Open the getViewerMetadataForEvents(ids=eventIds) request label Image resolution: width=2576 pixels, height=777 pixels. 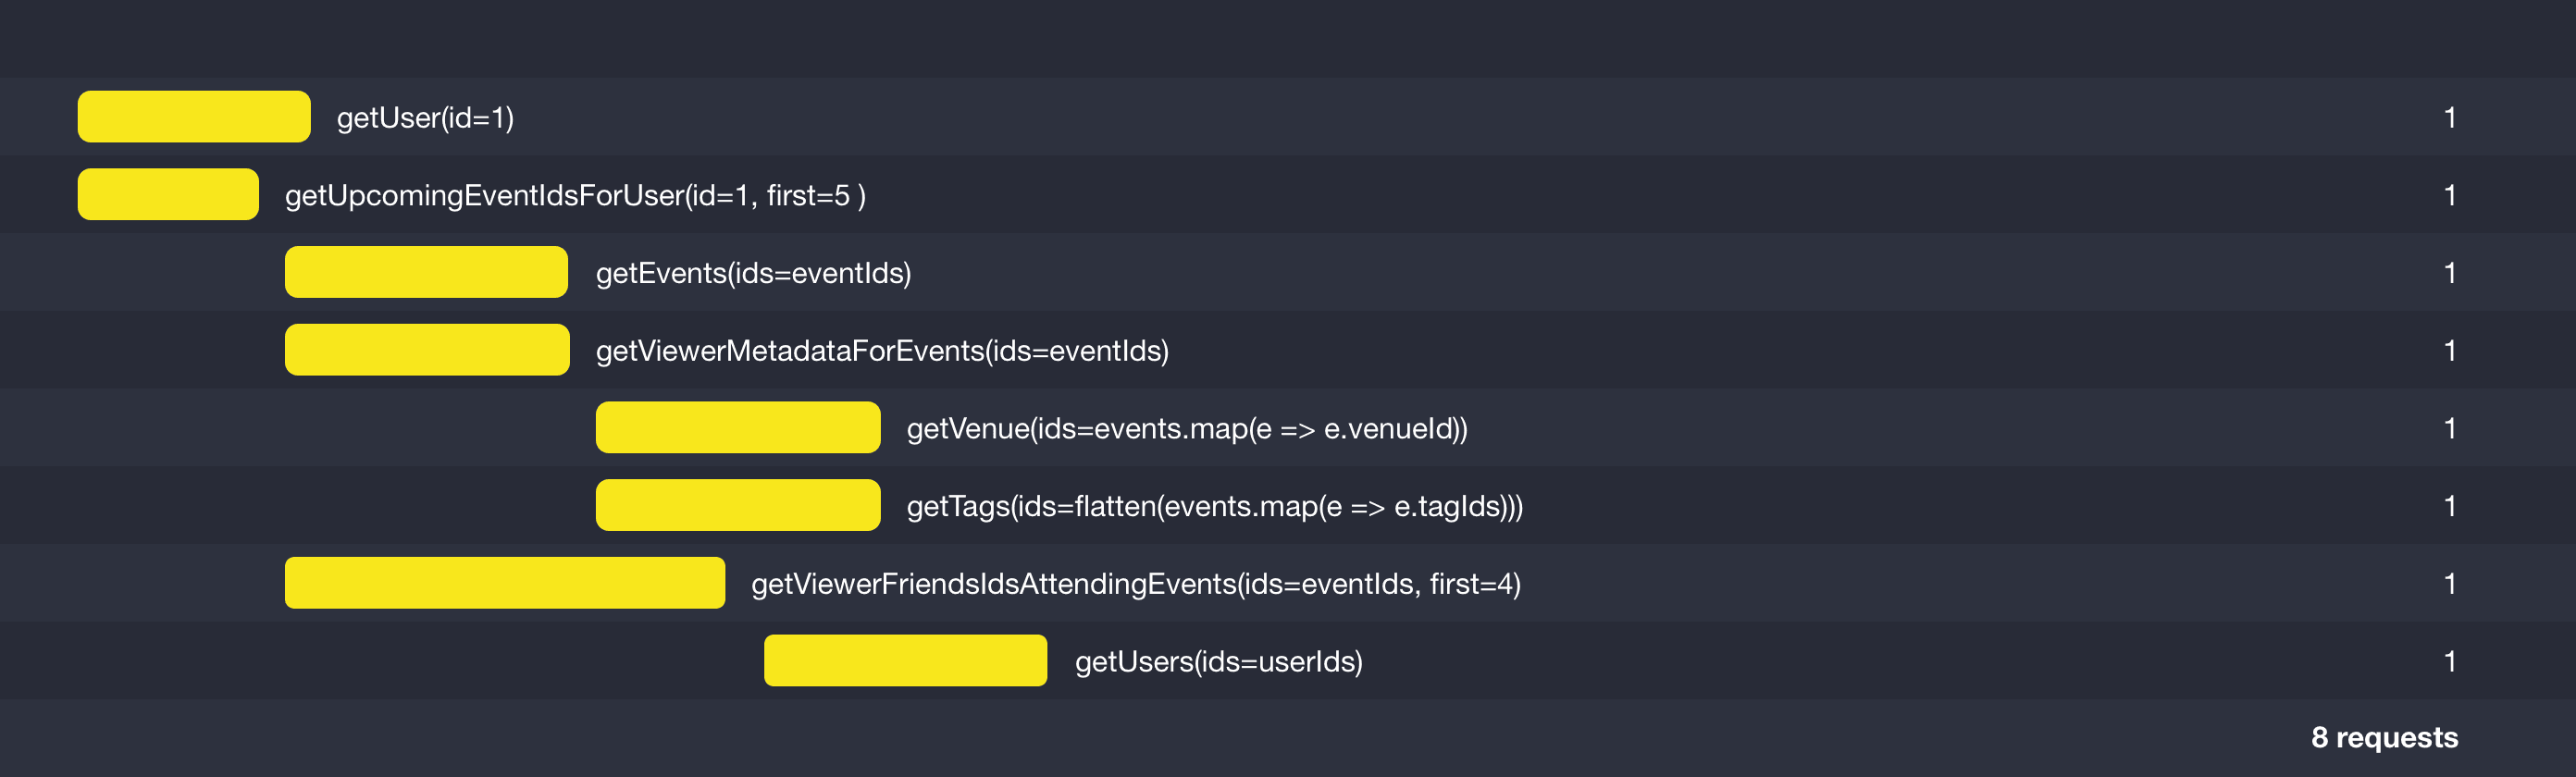point(882,351)
